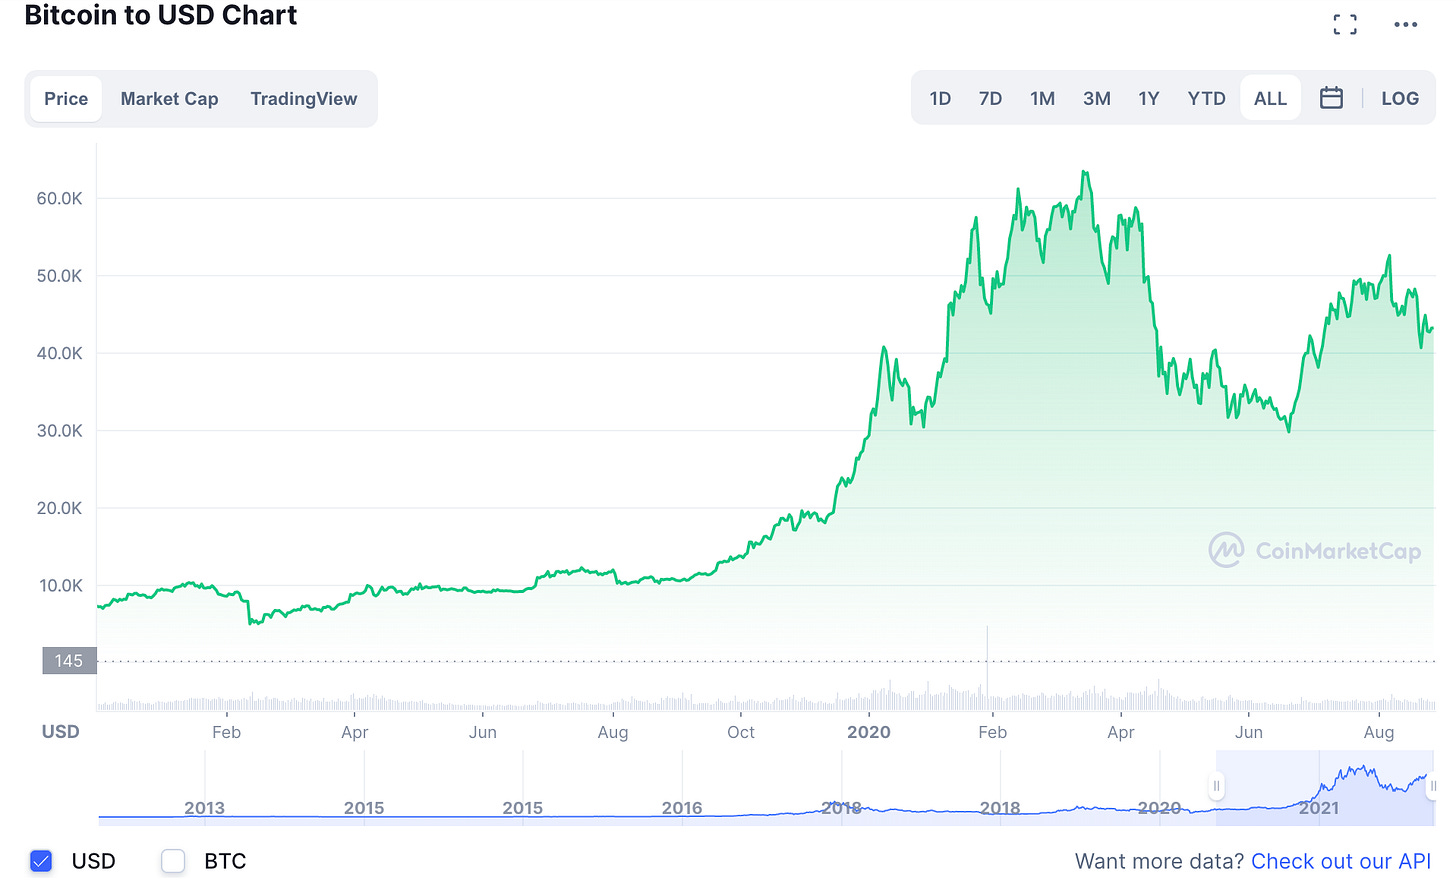Click the 10.0K y-axis label

tap(60, 585)
